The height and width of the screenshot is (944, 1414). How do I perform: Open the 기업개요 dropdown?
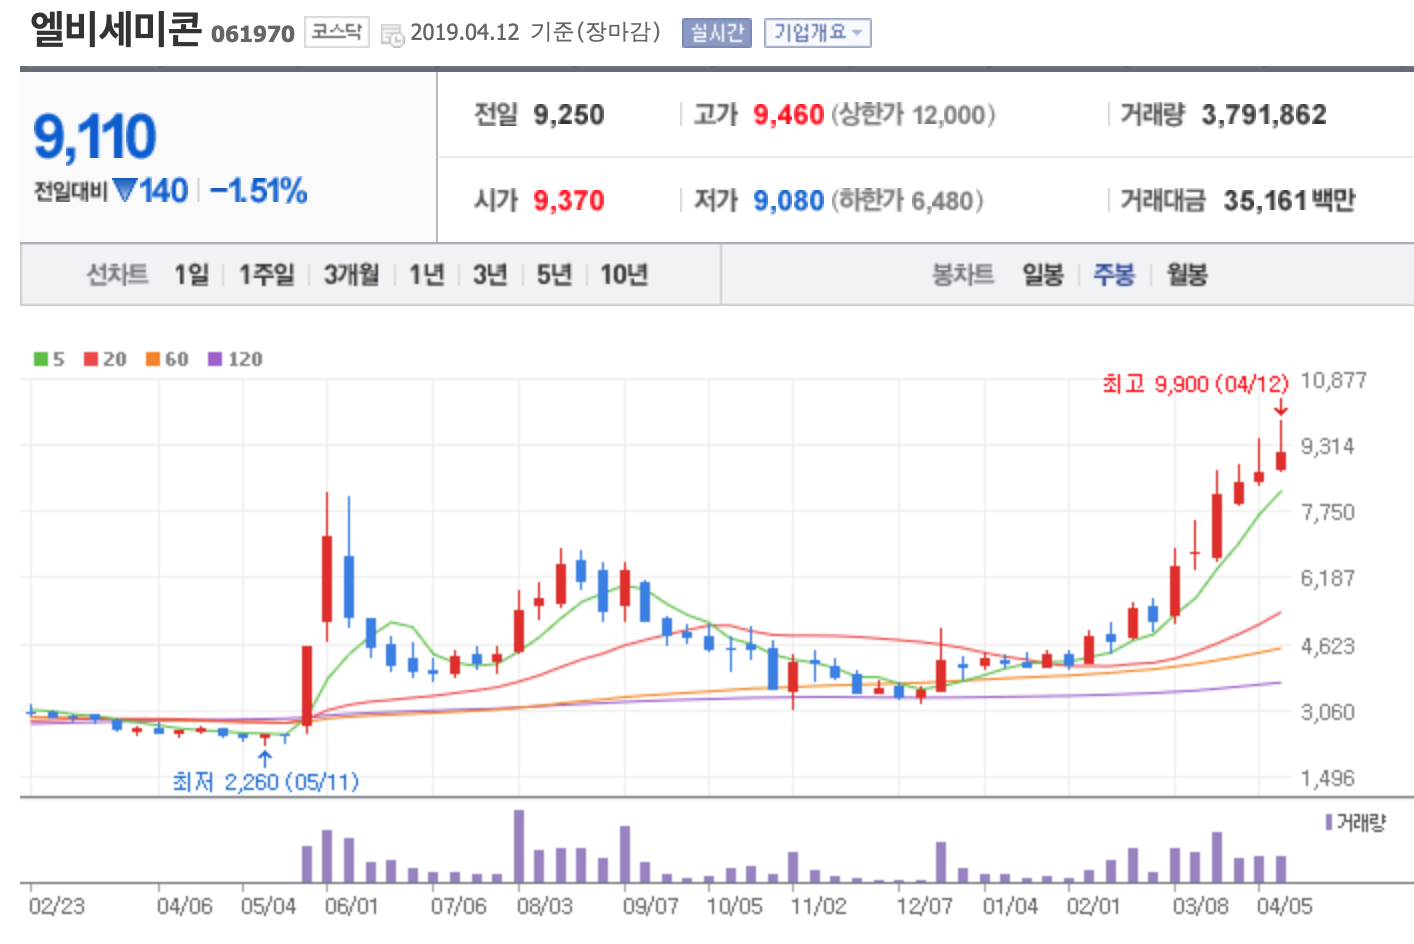[817, 33]
